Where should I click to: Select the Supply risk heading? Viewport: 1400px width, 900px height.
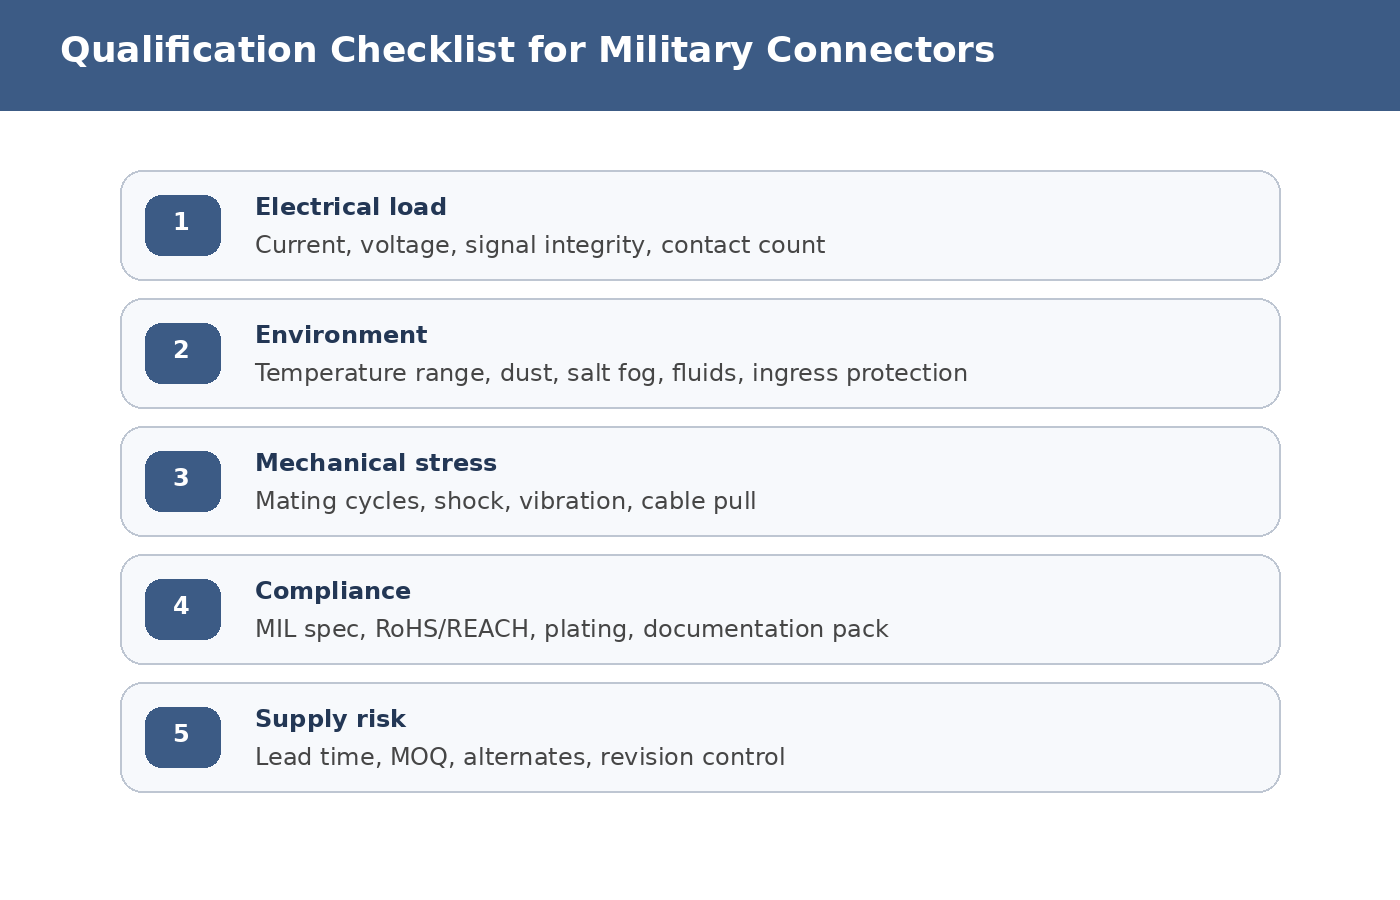pyautogui.click(x=330, y=720)
